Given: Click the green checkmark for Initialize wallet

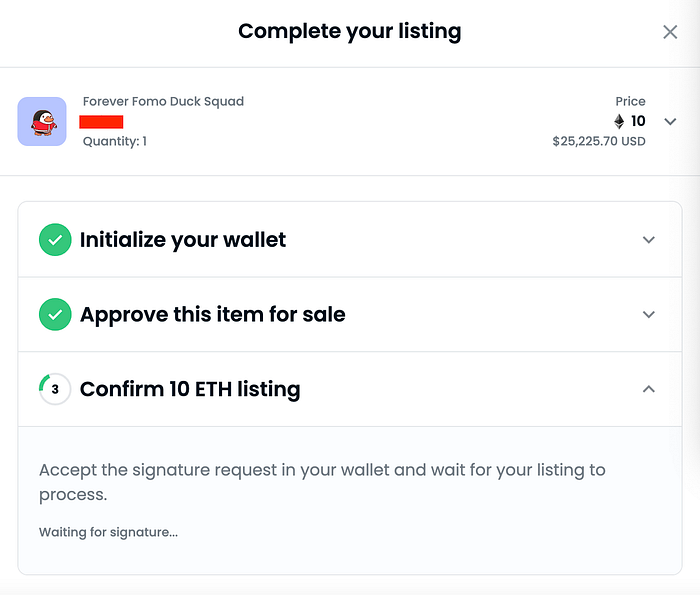Looking at the screenshot, I should pos(55,240).
